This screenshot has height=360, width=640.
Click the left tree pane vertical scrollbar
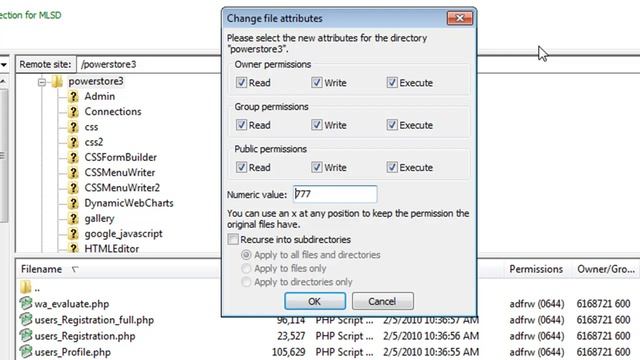(3, 155)
